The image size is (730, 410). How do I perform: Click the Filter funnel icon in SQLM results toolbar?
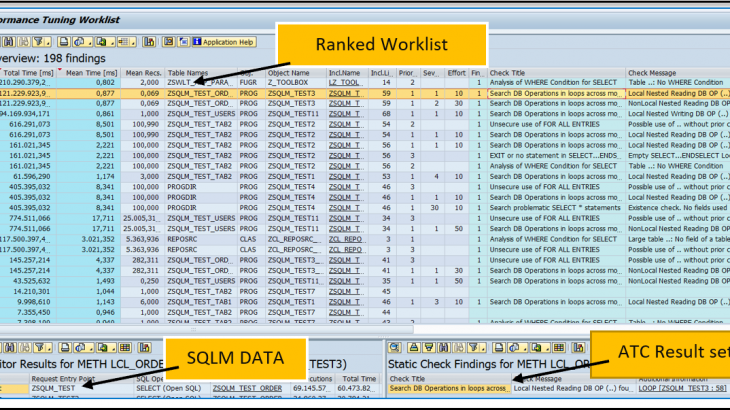coord(39,348)
